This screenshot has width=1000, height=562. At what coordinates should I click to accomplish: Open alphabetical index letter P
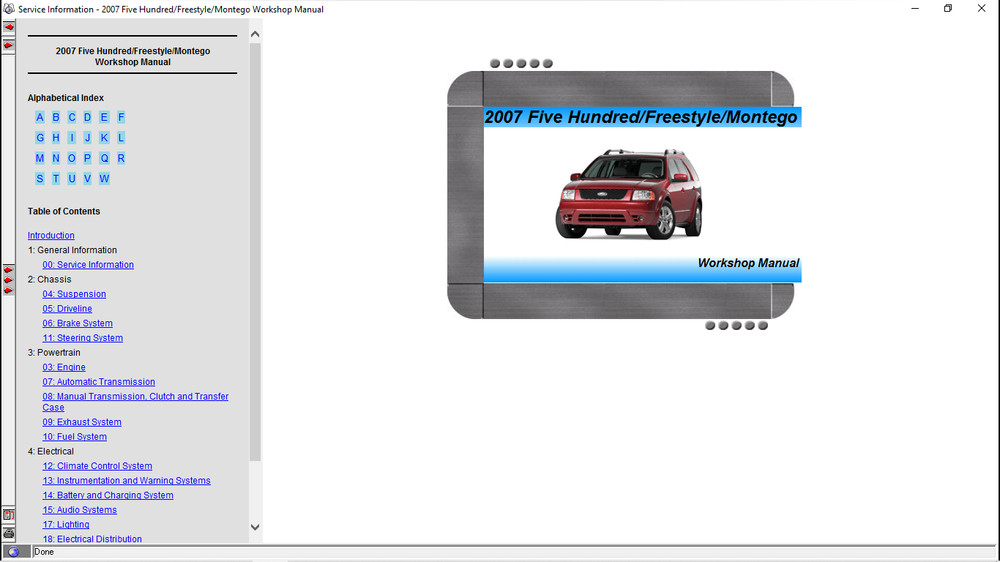point(87,158)
